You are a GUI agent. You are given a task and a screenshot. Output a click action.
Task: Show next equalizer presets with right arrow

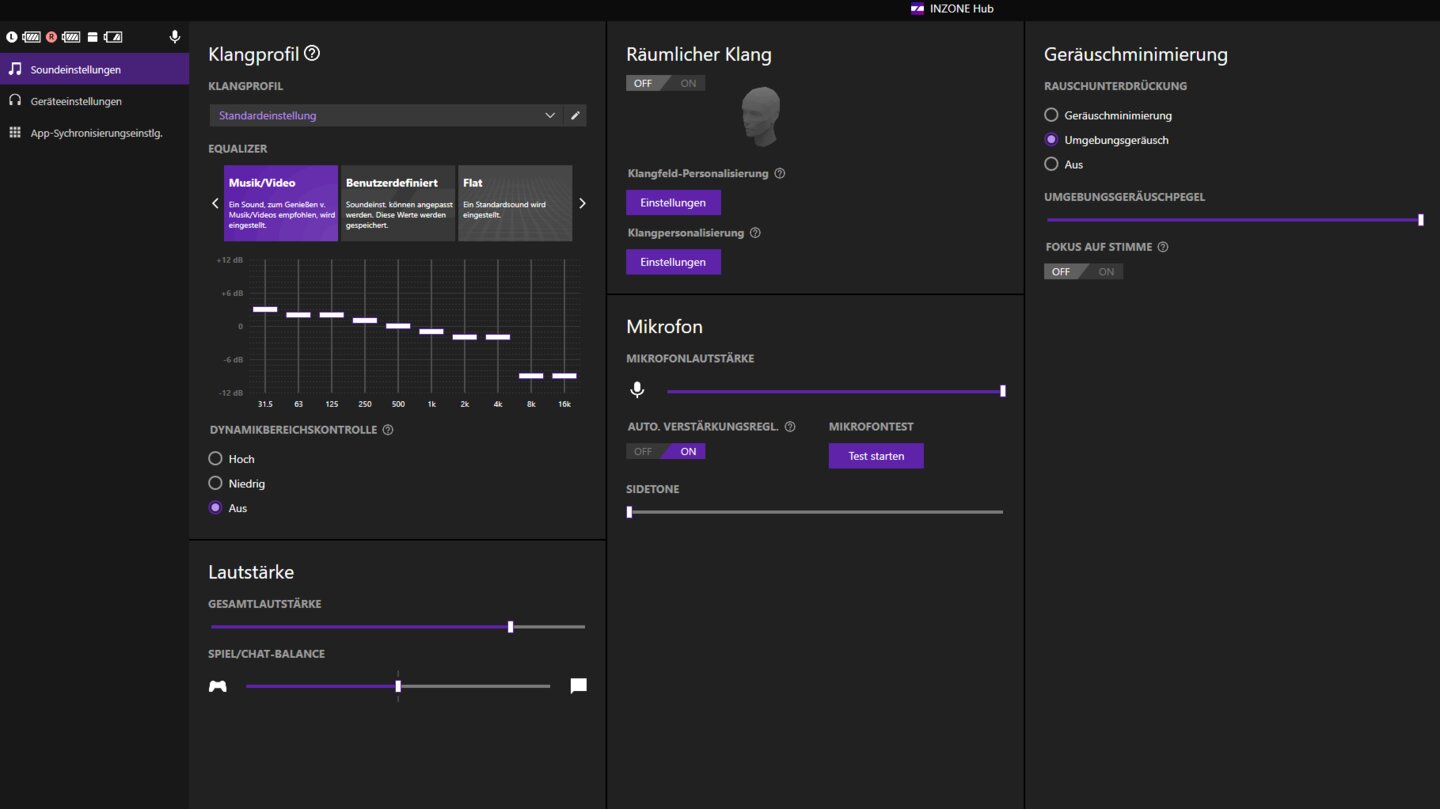582,203
